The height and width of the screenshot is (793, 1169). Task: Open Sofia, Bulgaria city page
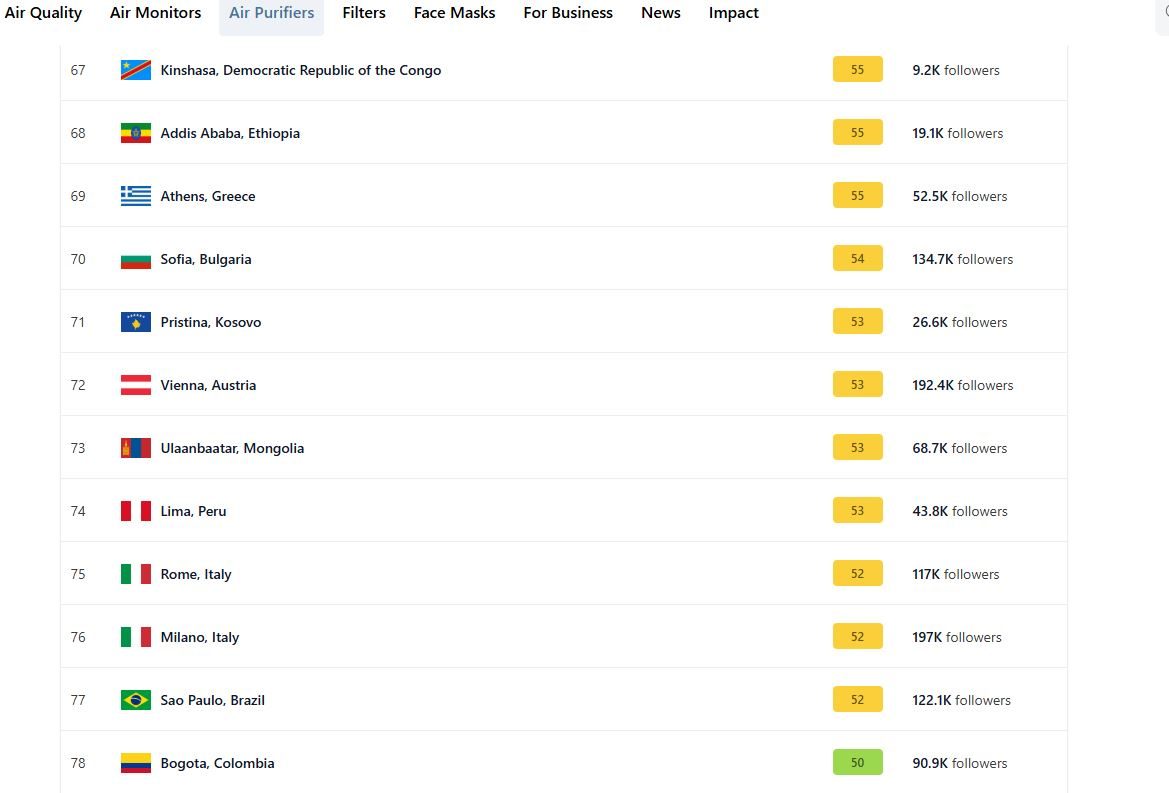[206, 259]
